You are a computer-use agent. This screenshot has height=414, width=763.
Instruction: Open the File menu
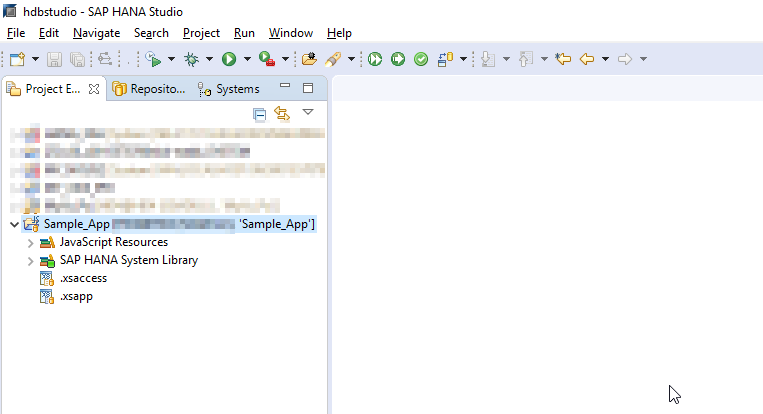point(16,33)
